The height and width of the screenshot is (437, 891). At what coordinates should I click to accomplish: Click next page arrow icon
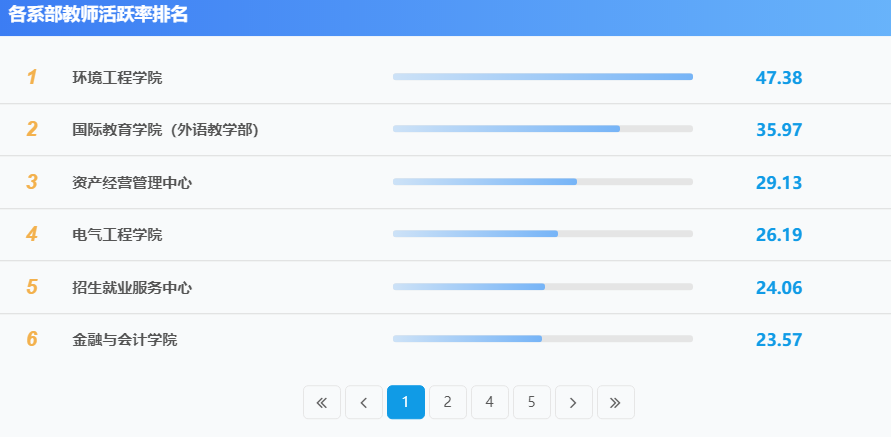click(574, 402)
